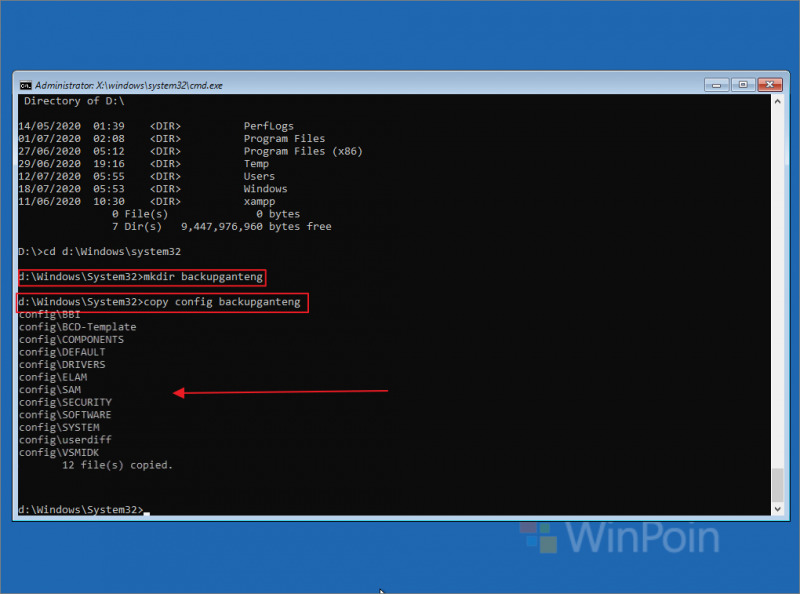800x594 pixels.
Task: Click the 'config\SECURITY' output line
Action: [x=65, y=402]
